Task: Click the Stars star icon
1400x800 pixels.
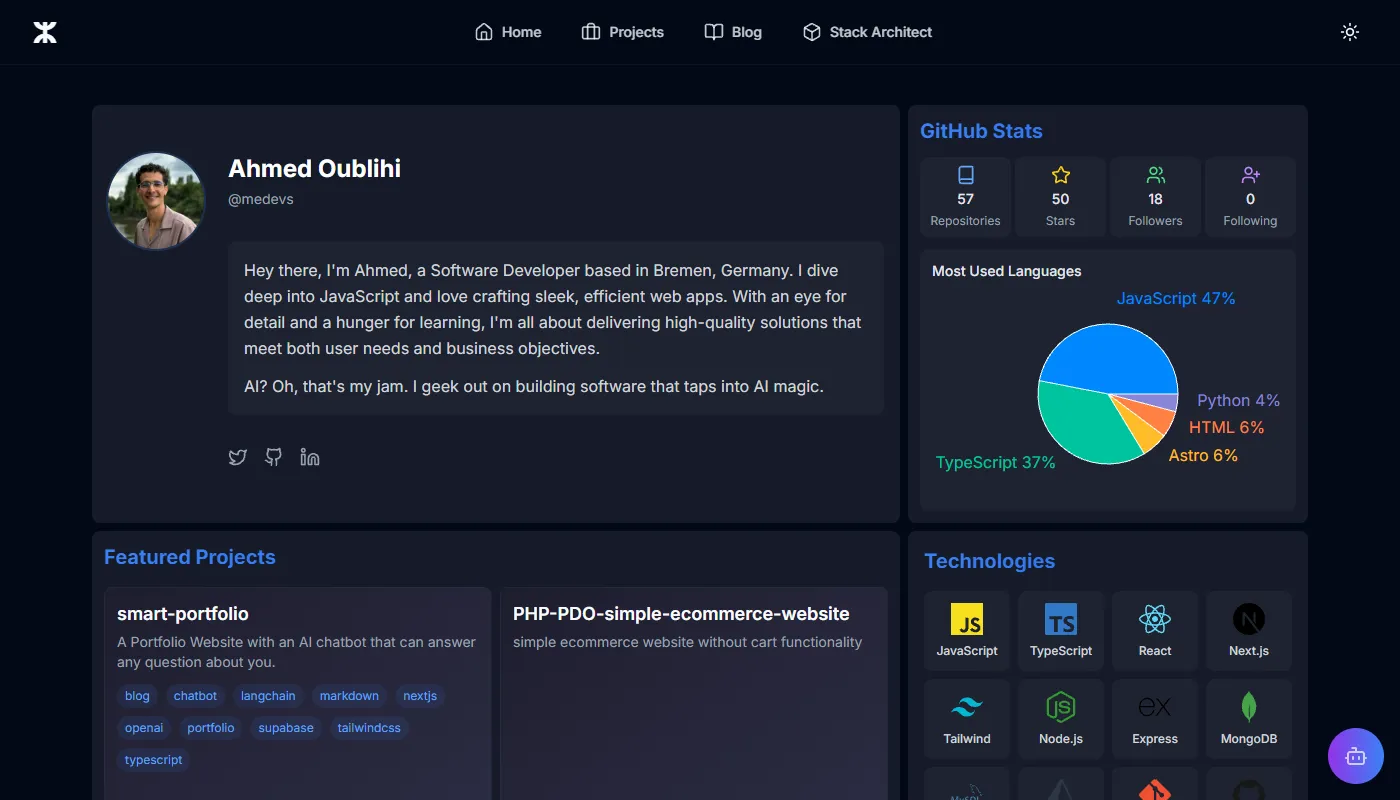Action: pos(1061,175)
